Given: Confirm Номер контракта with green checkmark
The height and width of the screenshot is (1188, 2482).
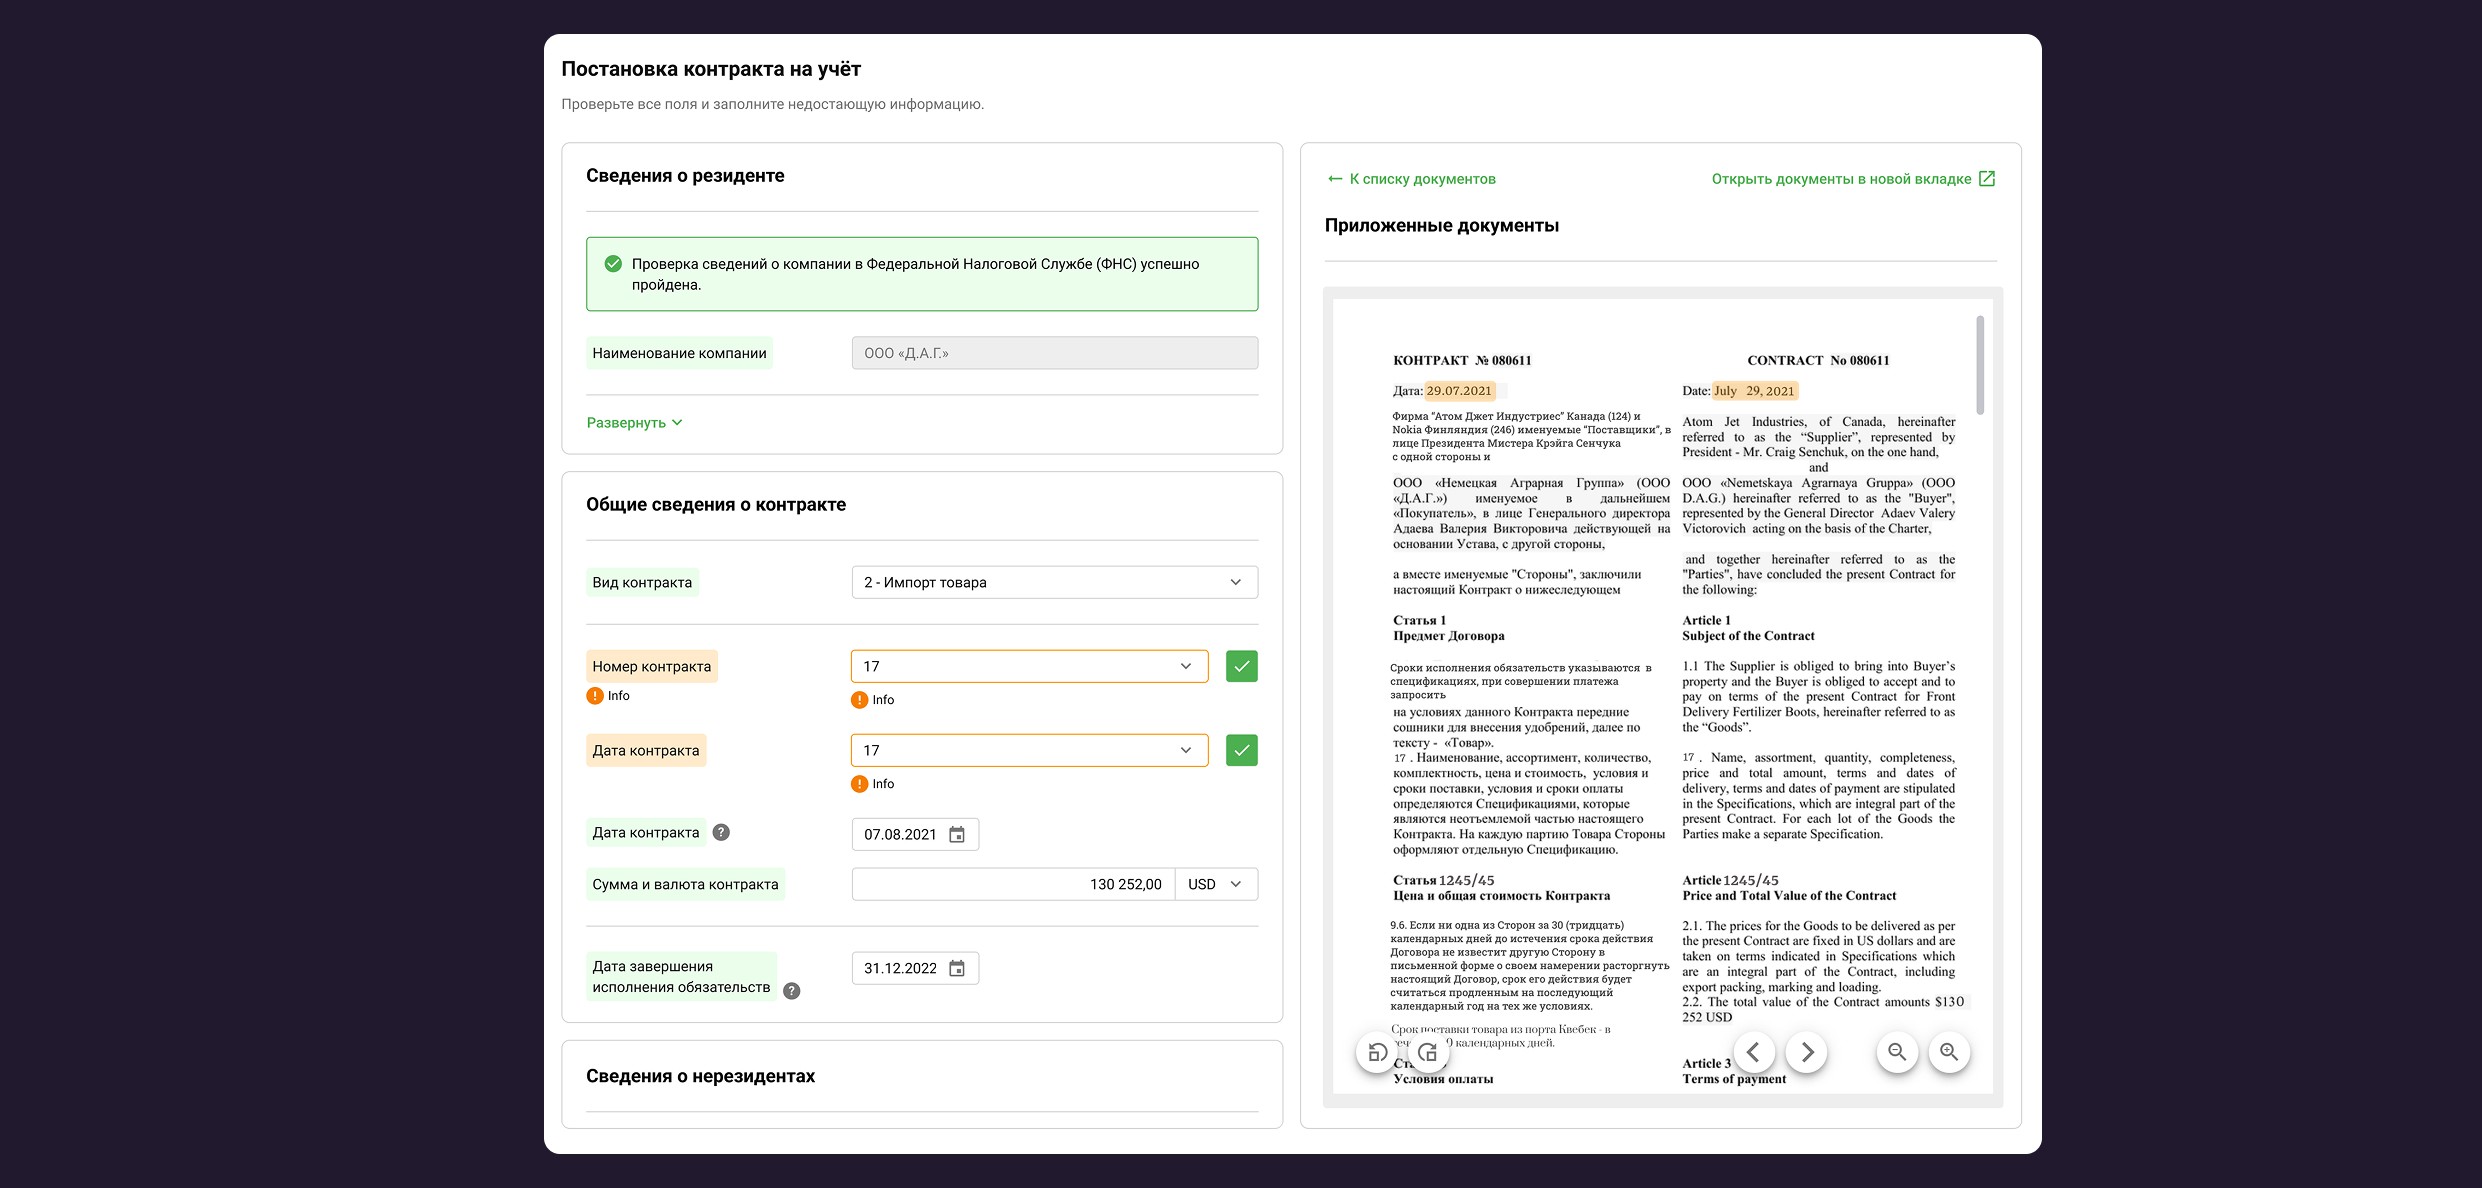Looking at the screenshot, I should (x=1241, y=666).
